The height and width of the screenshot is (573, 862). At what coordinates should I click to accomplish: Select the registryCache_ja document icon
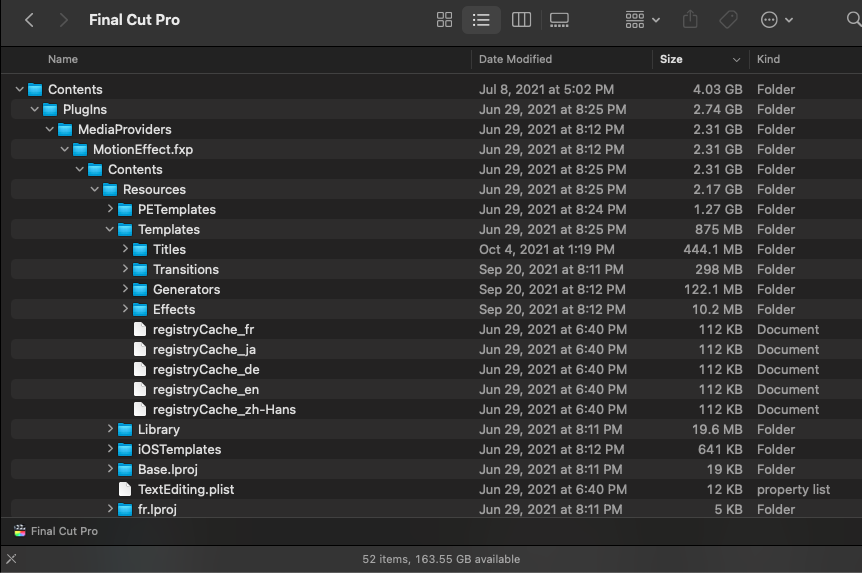pos(140,349)
